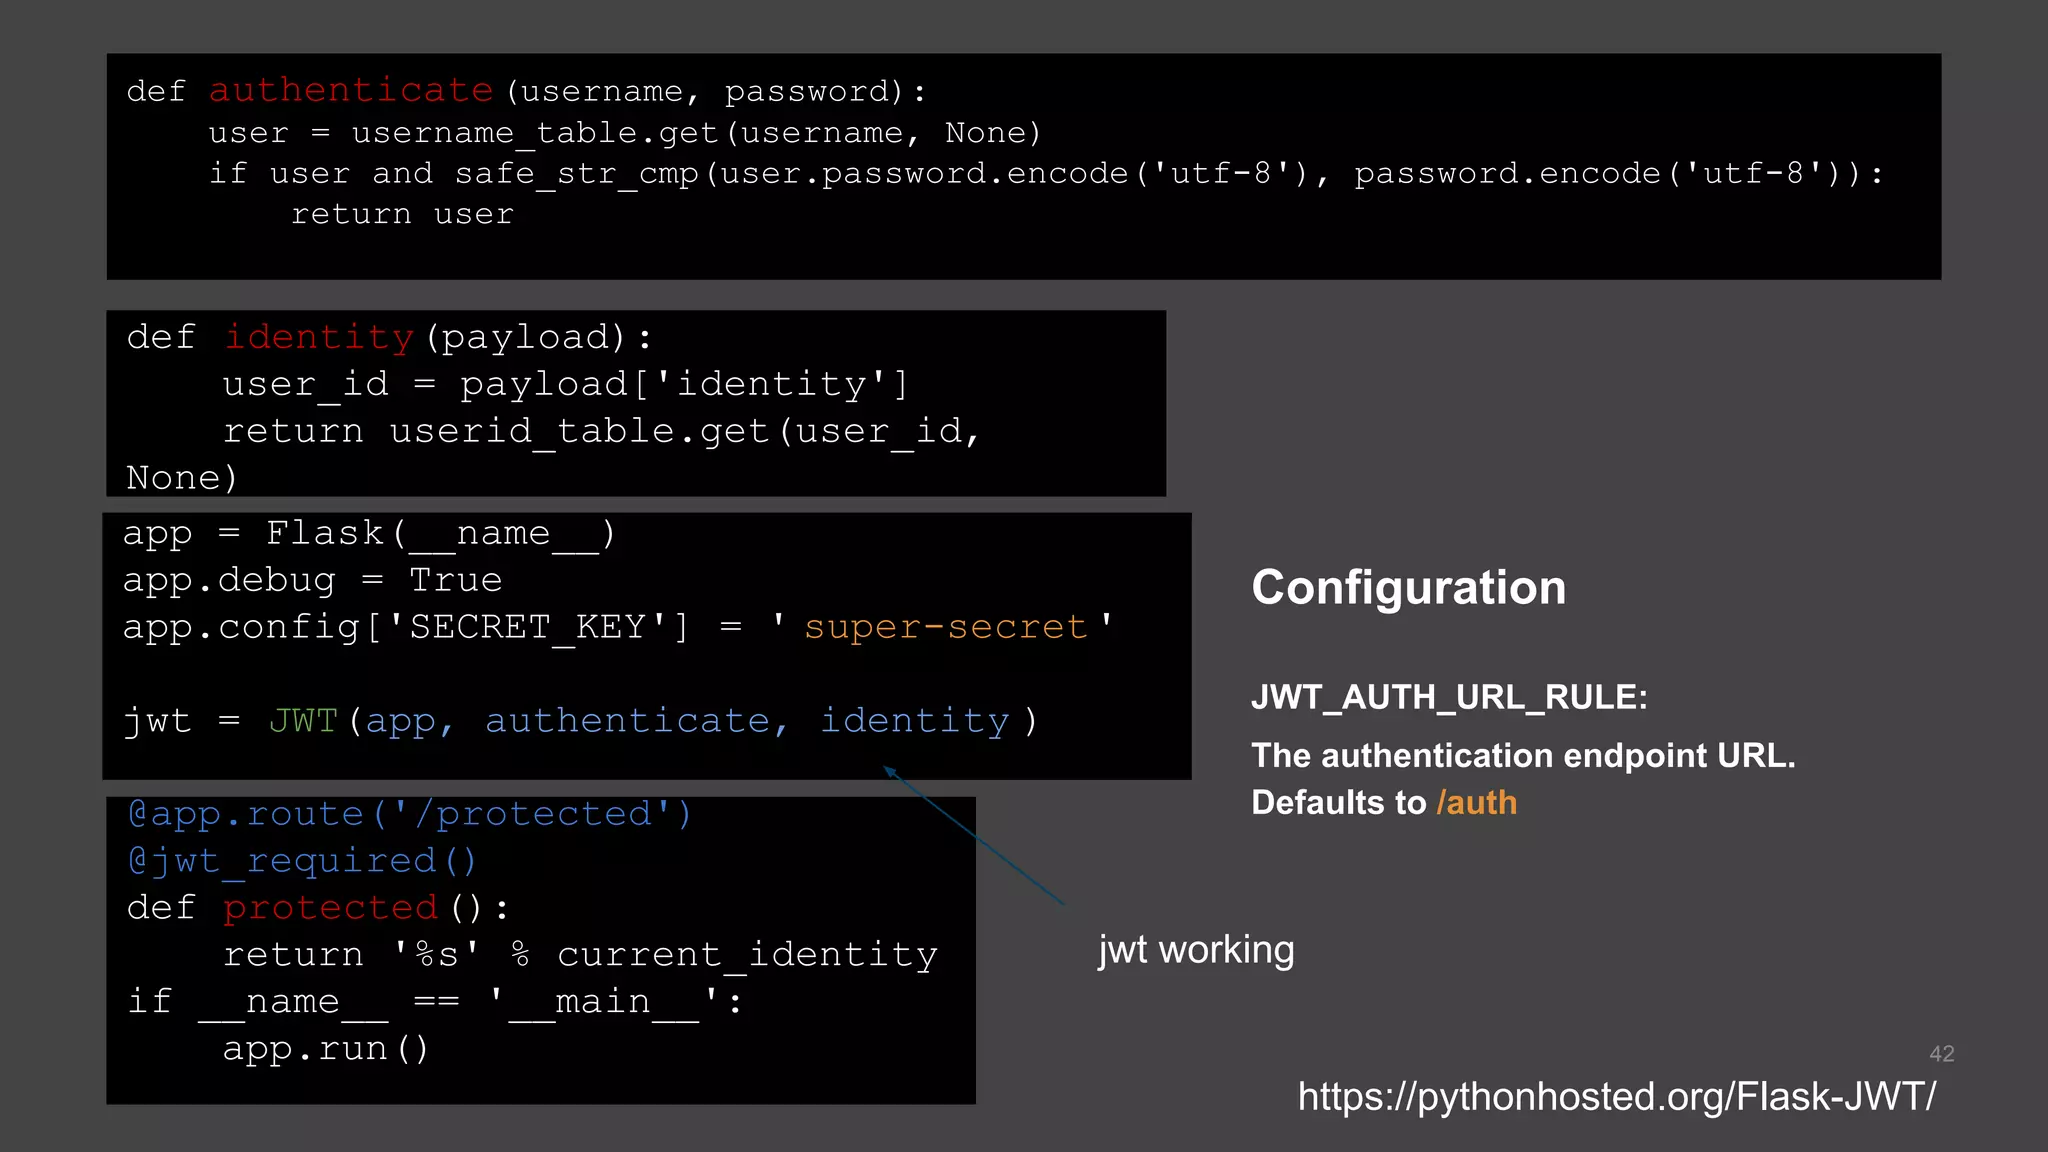Image resolution: width=2048 pixels, height=1152 pixels.
Task: Click slide number 42
Action: [1941, 1054]
